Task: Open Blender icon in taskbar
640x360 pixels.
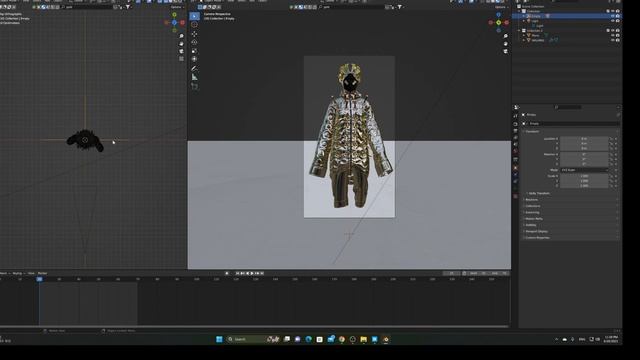Action: coord(386,339)
